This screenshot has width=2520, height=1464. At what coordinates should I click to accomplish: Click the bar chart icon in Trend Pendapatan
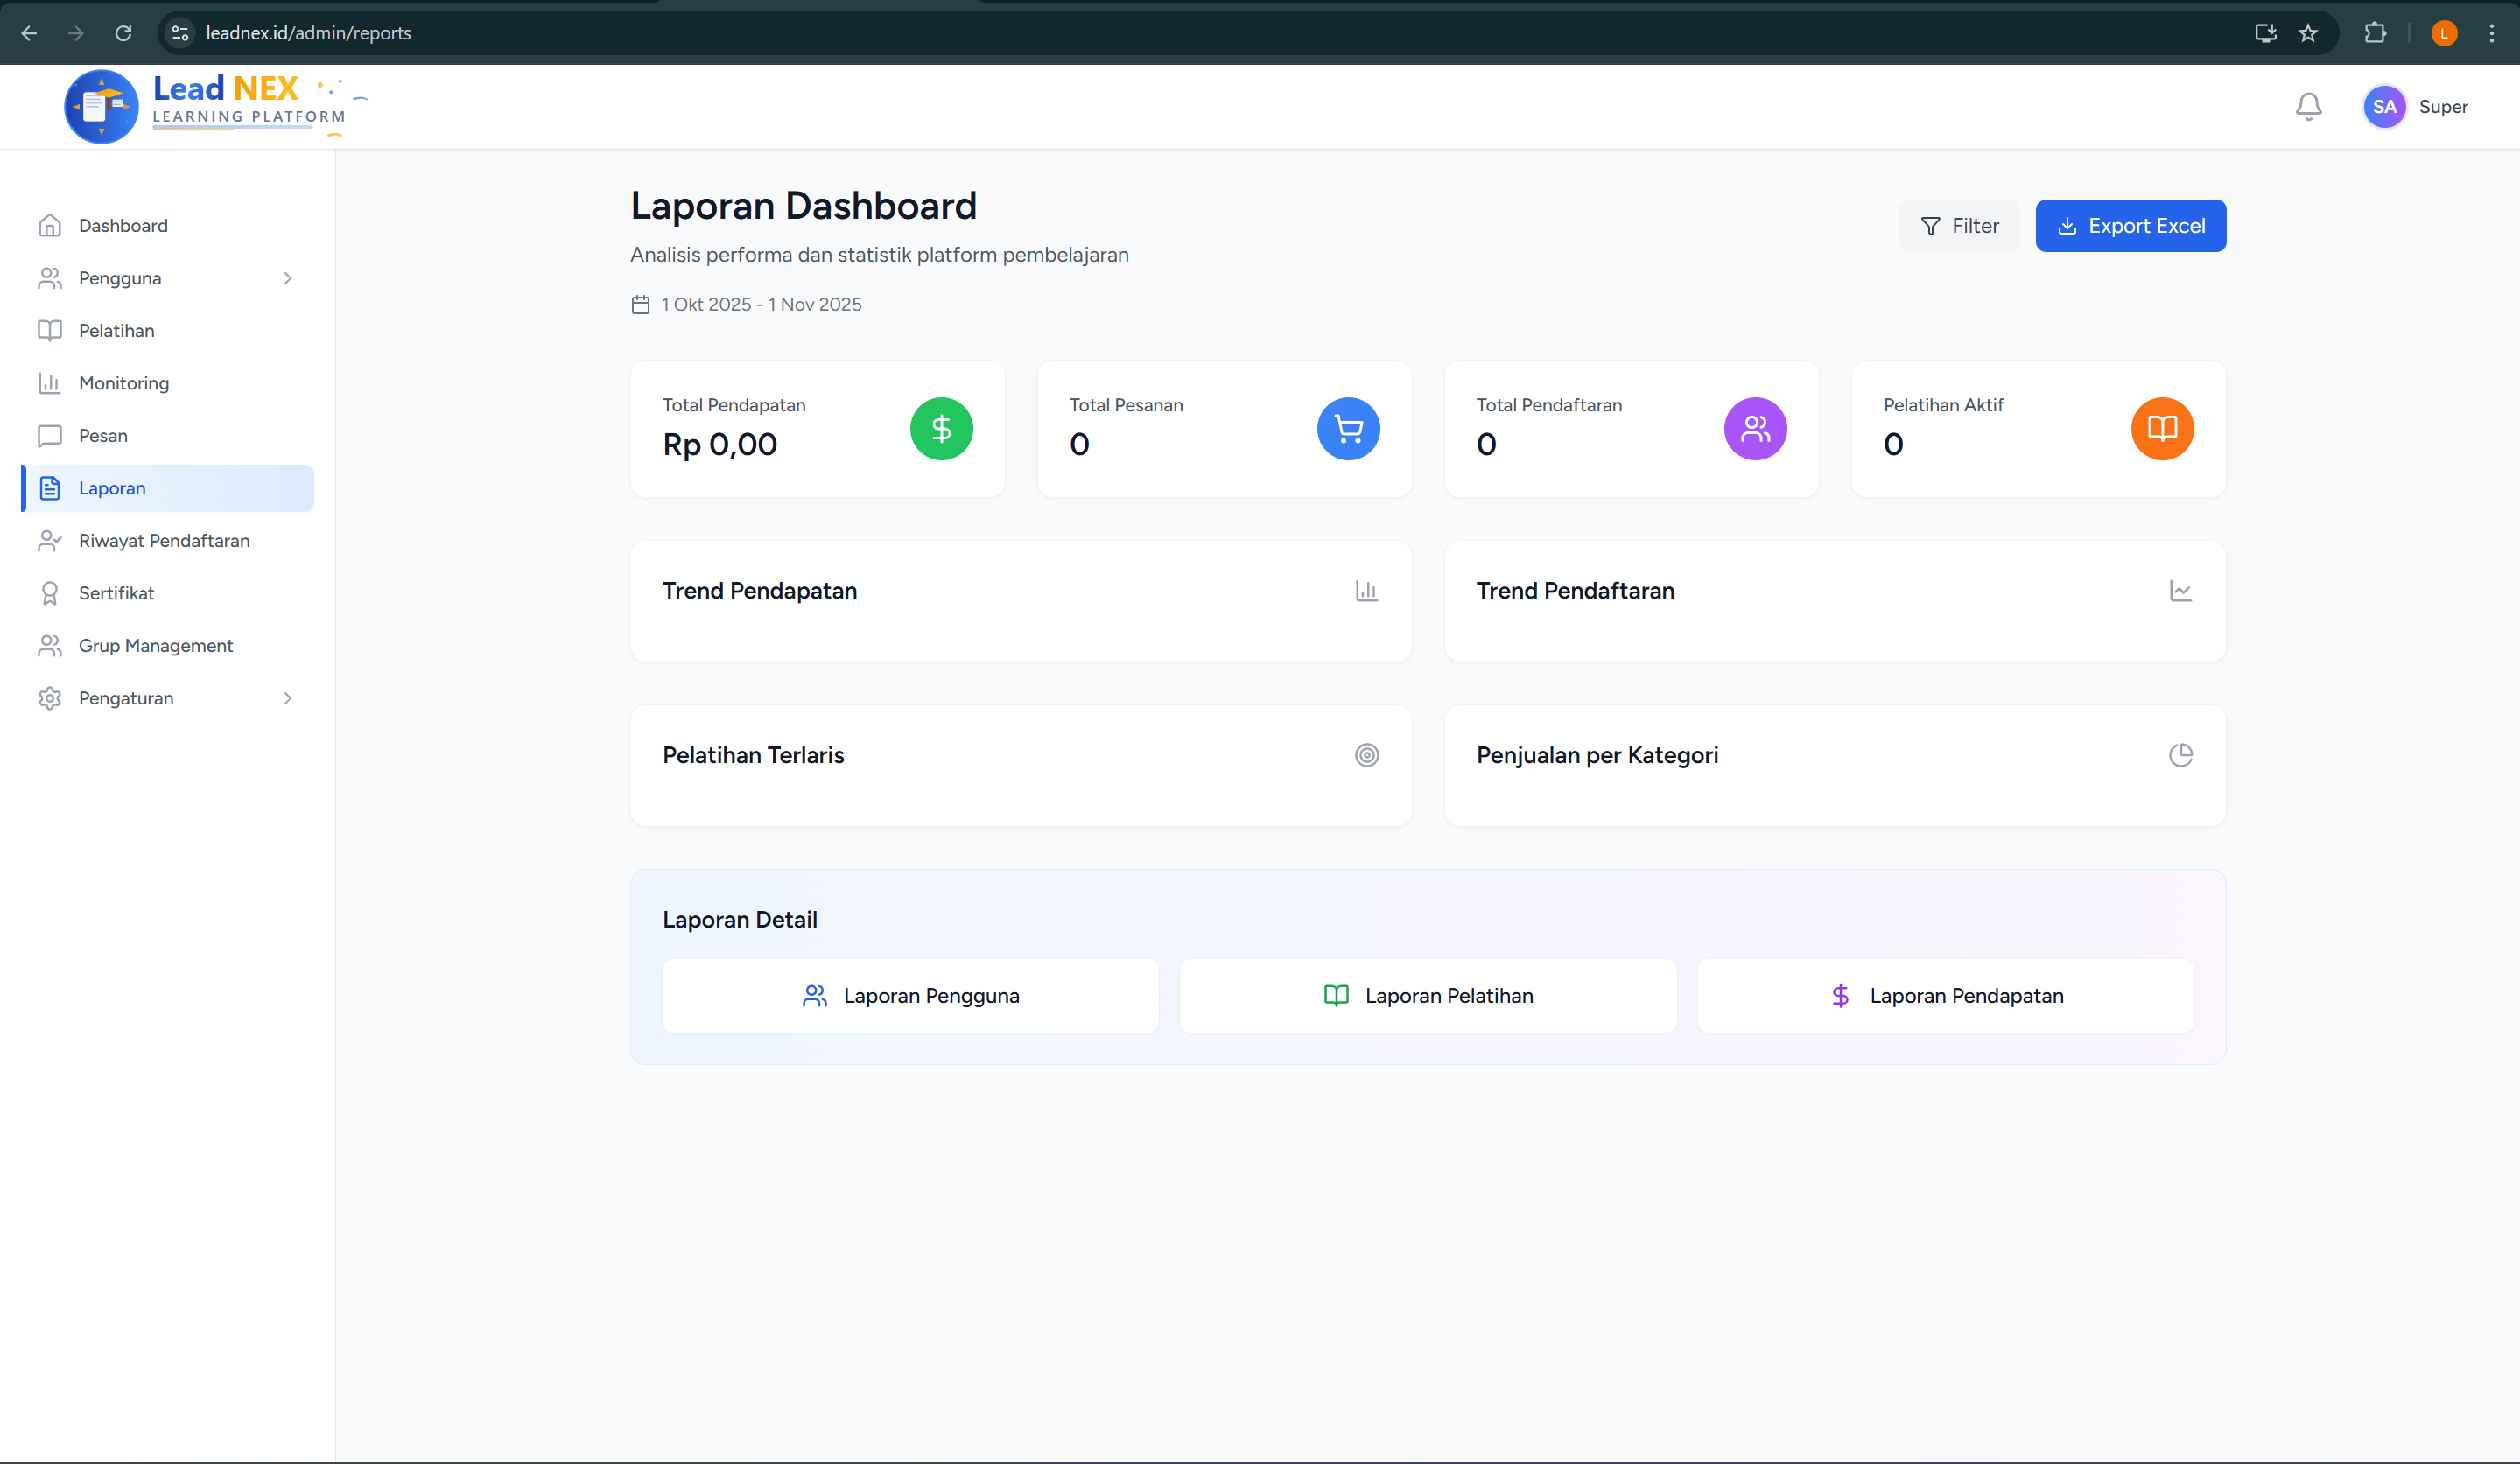point(1366,591)
